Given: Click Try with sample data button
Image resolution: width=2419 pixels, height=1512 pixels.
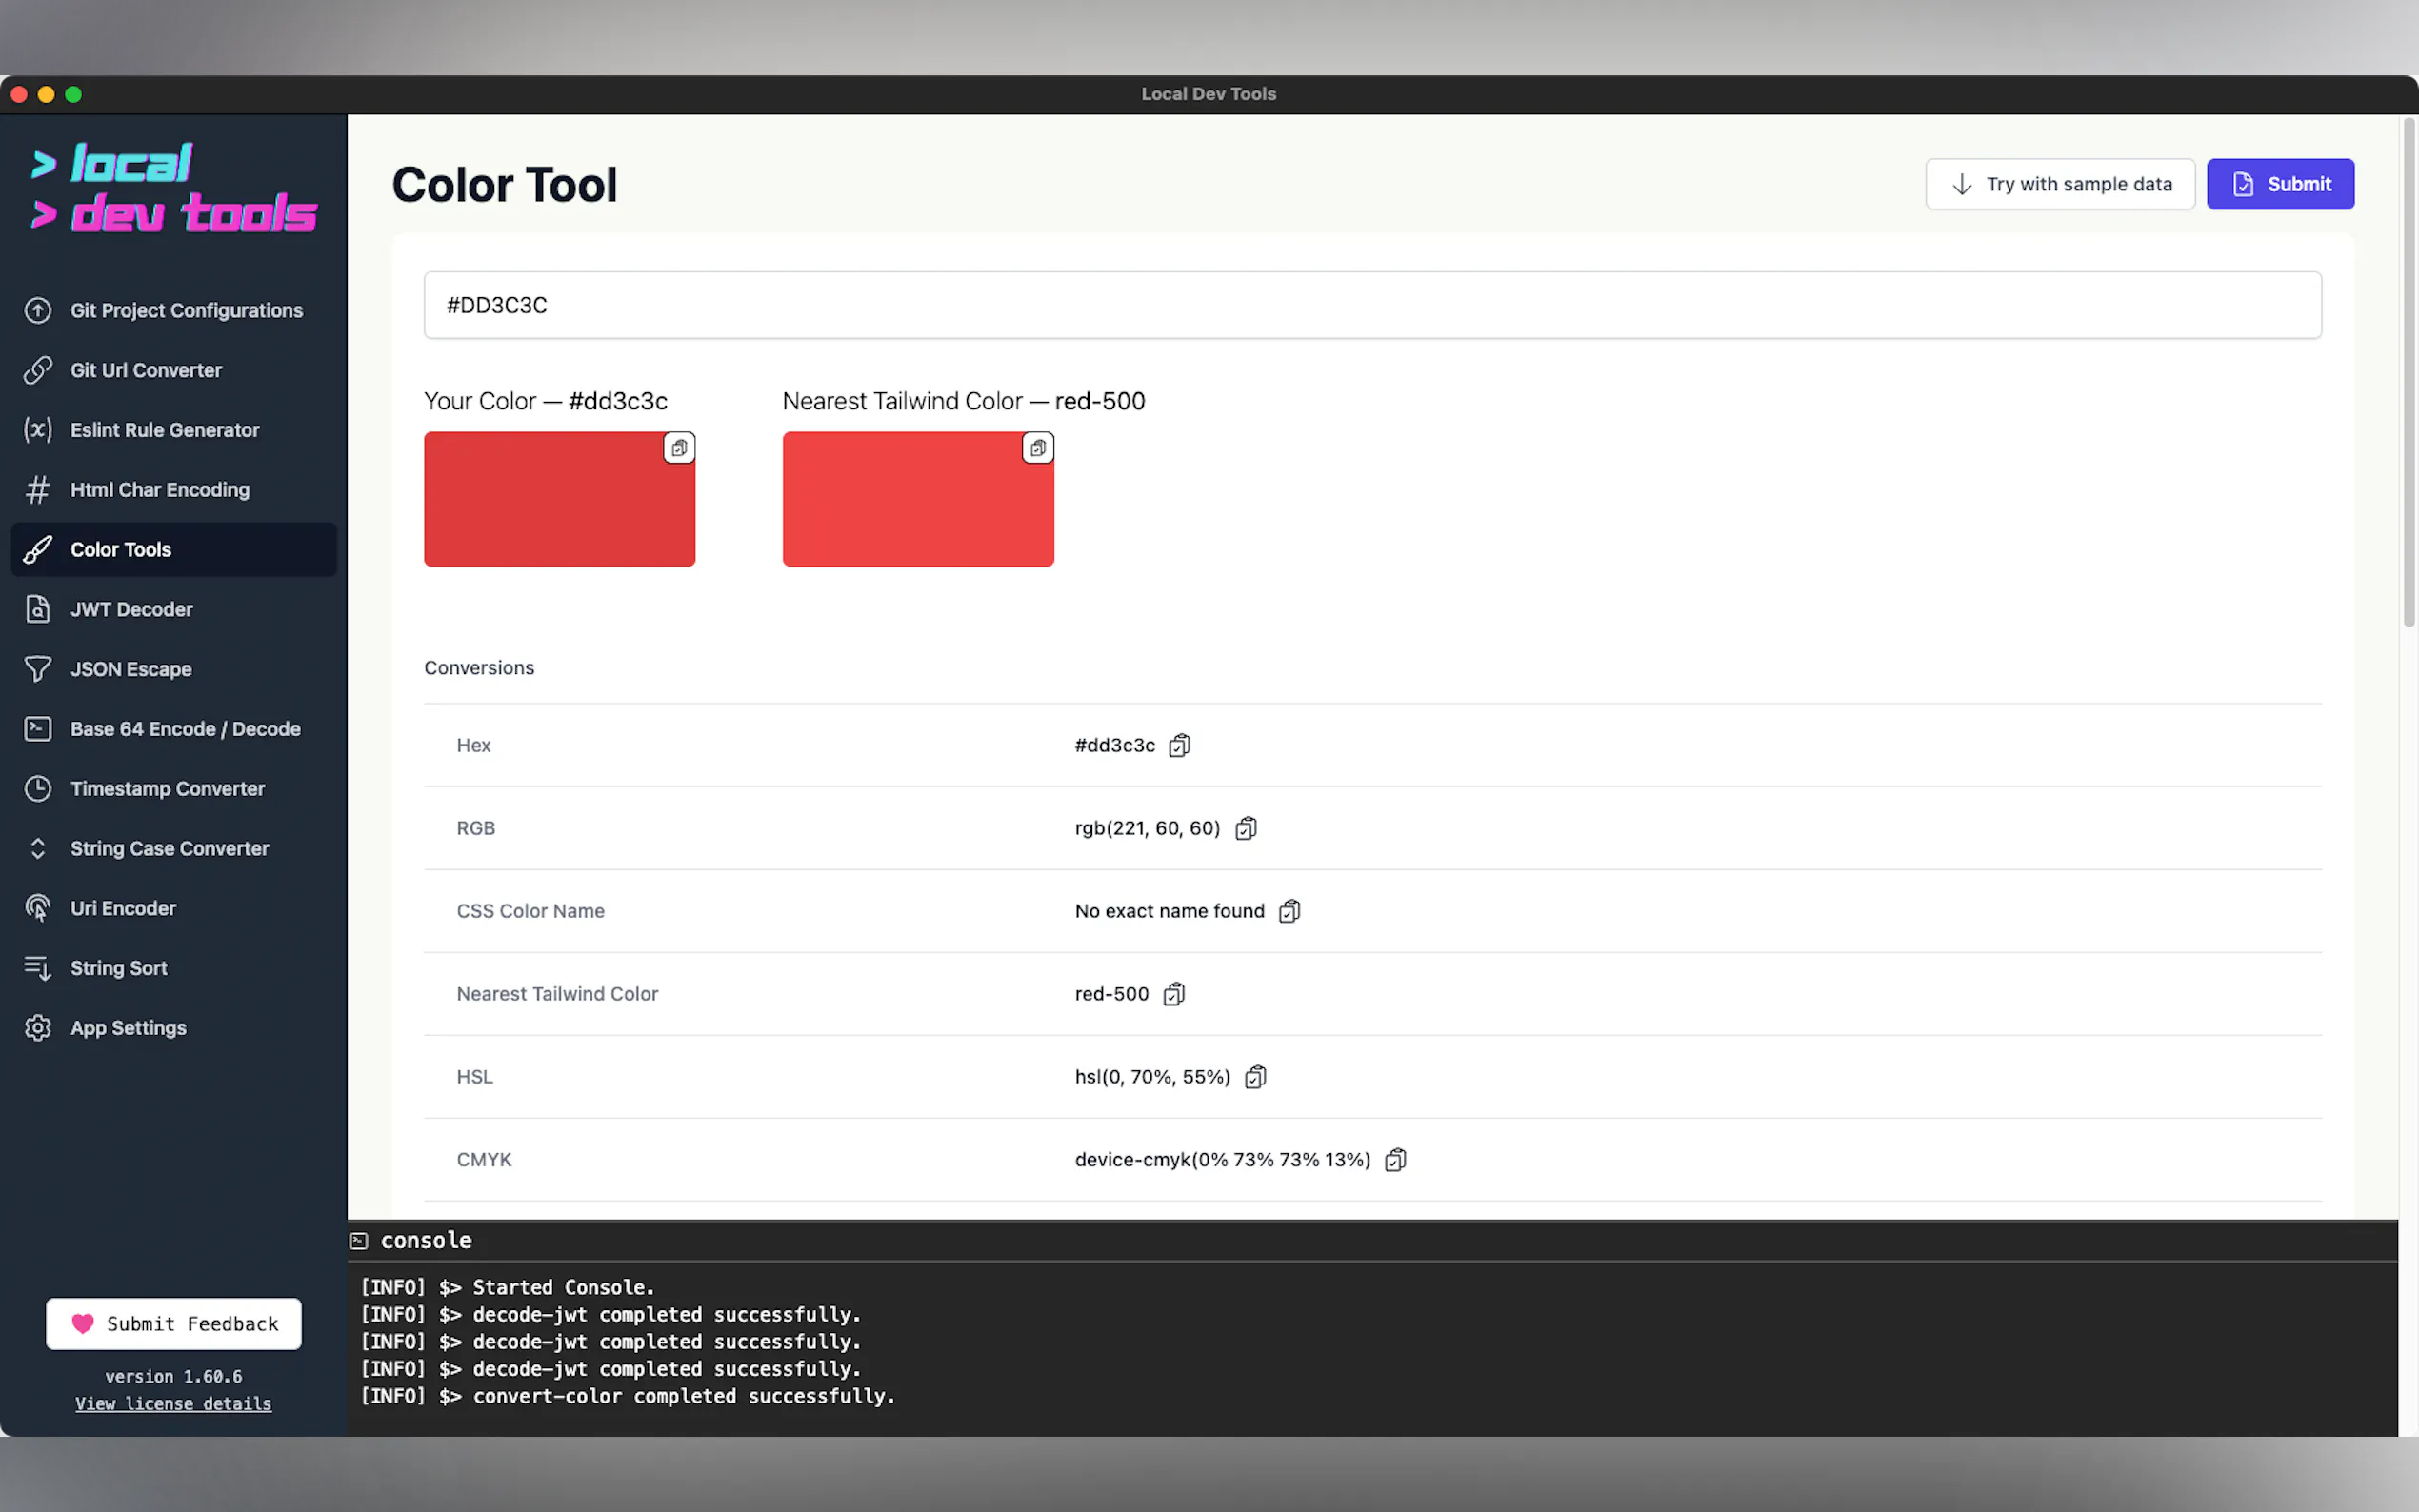Looking at the screenshot, I should [x=2060, y=184].
